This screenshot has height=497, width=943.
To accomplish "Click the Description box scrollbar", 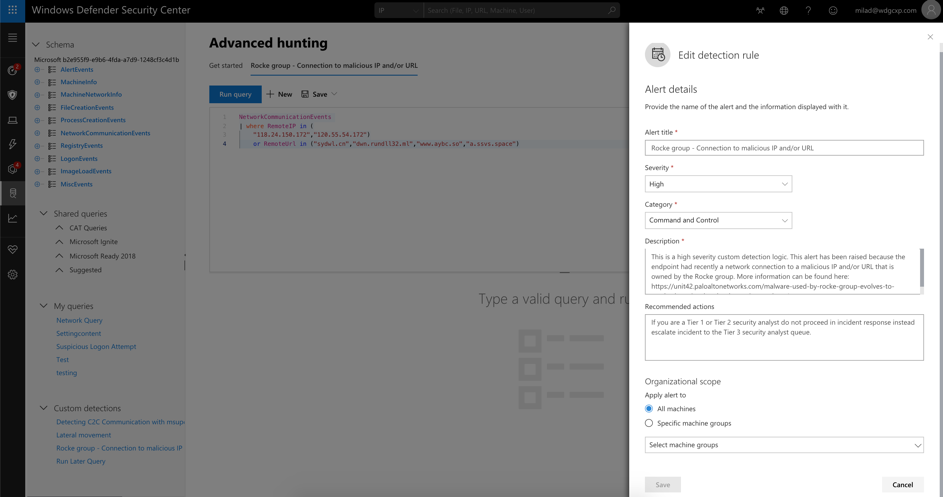I will coord(921,268).
